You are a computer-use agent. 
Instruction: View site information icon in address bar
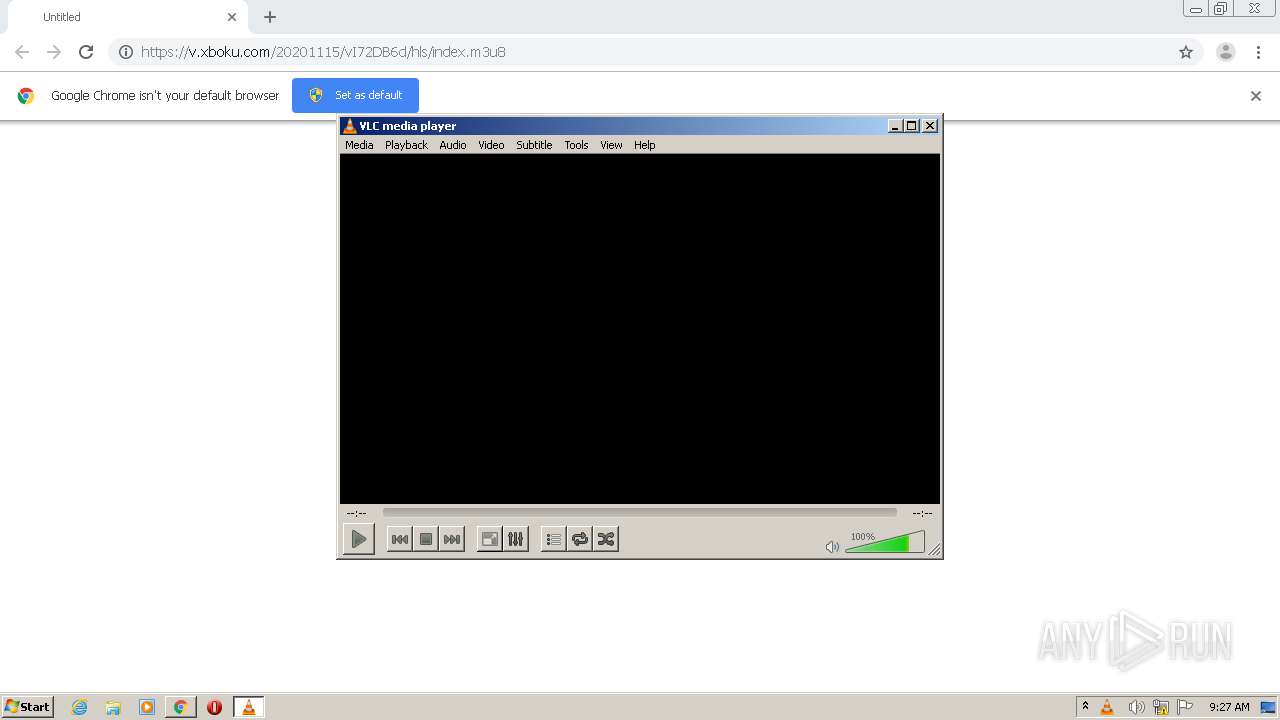[x=126, y=52]
